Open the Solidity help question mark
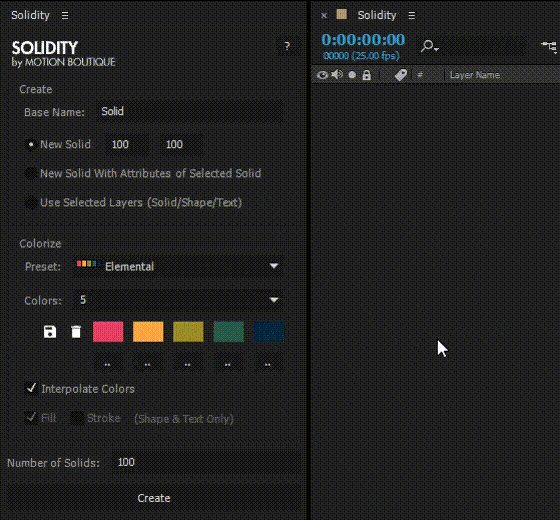 click(287, 46)
